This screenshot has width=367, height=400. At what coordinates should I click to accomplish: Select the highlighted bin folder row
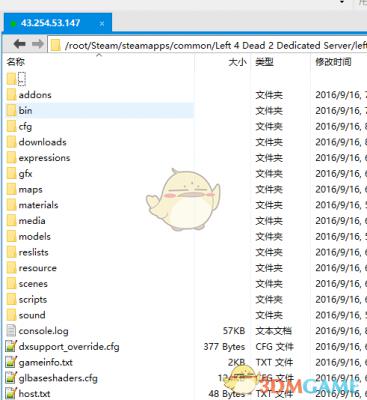[99, 110]
